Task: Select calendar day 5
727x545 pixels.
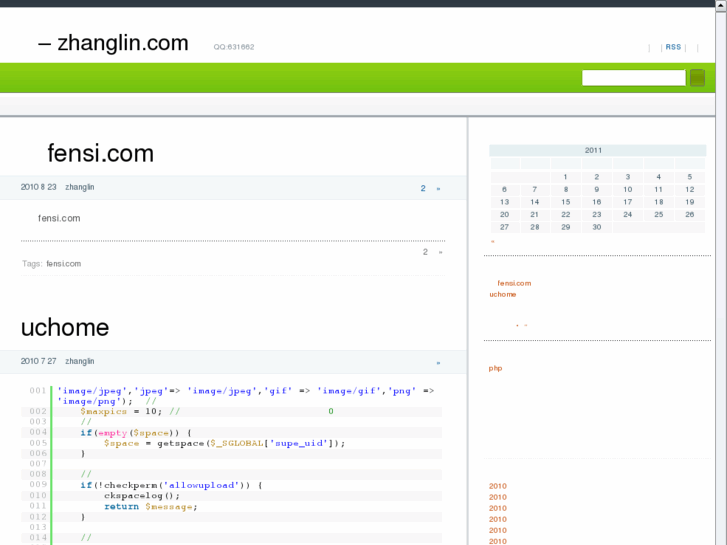Action: 690,177
